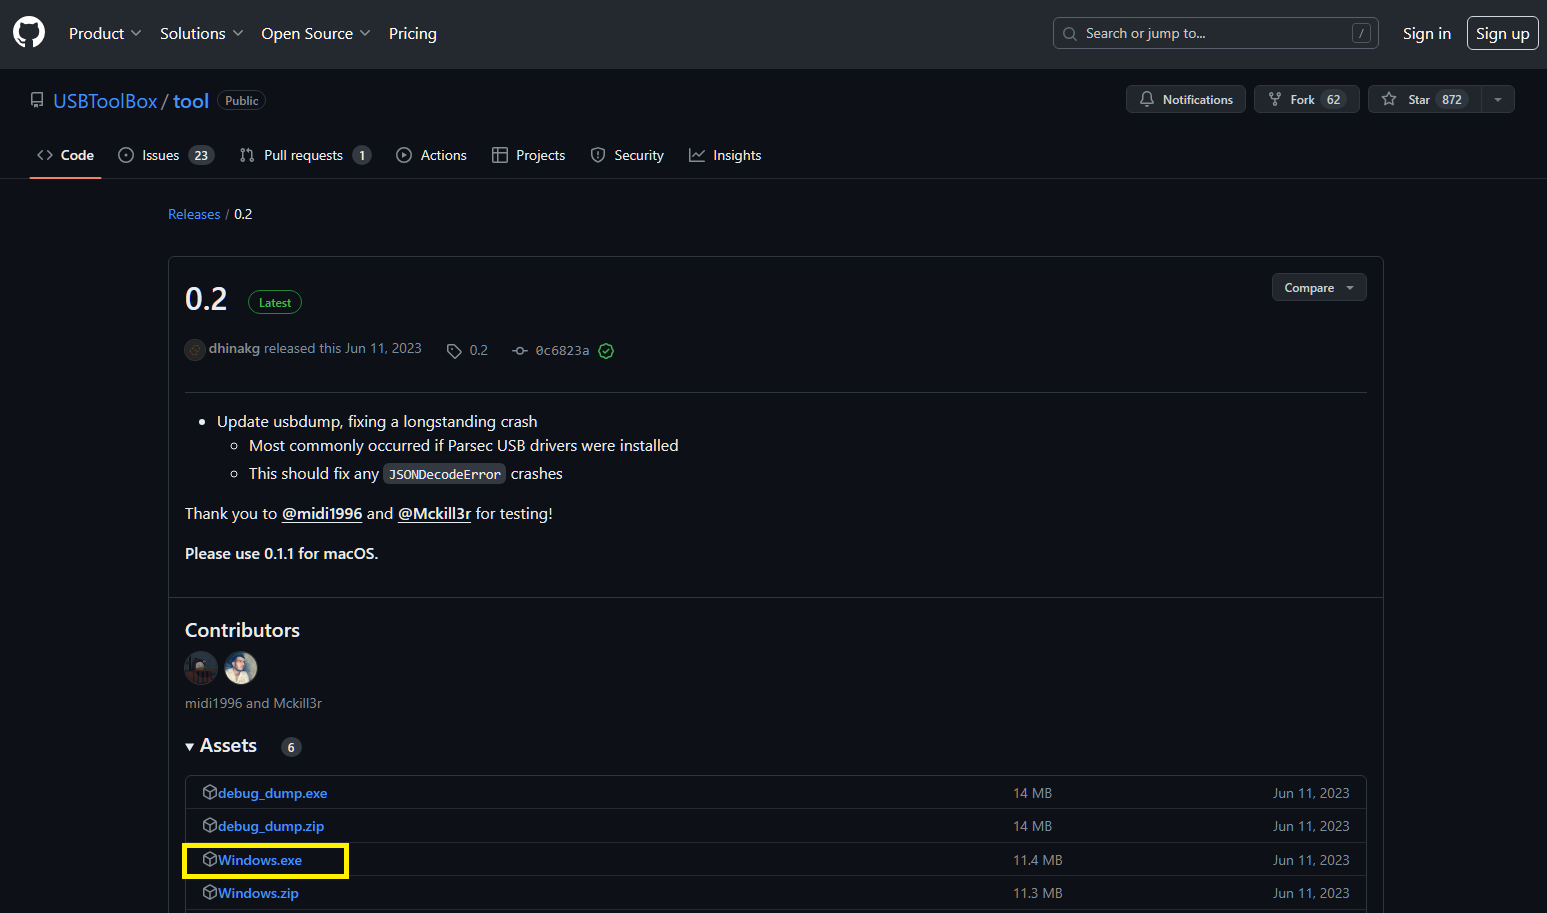Click the 11.4 MB size of Windows.exe
Image resolution: width=1547 pixels, height=913 pixels.
[x=1038, y=860]
